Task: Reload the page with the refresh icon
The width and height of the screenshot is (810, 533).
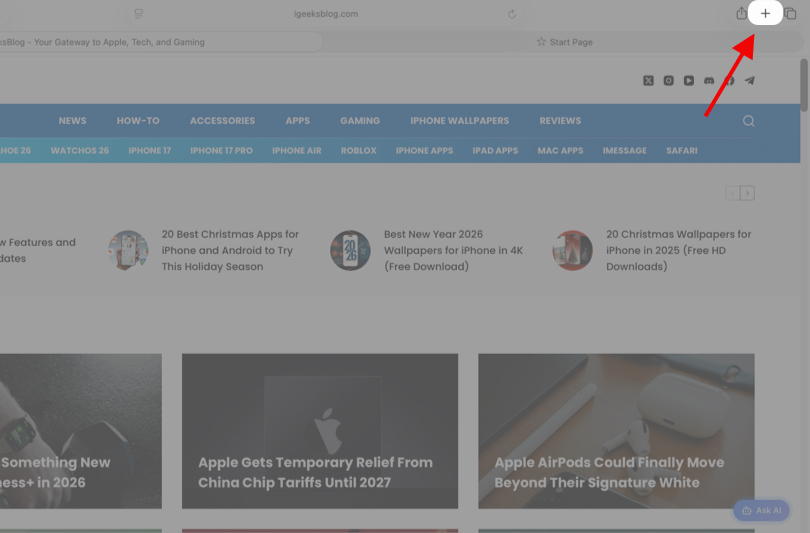Action: coord(512,14)
